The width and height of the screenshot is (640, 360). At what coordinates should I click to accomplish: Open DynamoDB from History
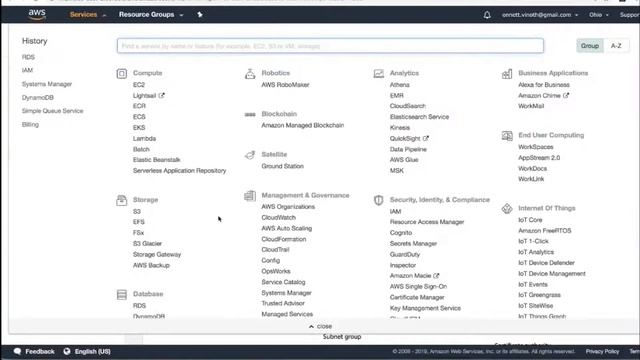coord(38,98)
